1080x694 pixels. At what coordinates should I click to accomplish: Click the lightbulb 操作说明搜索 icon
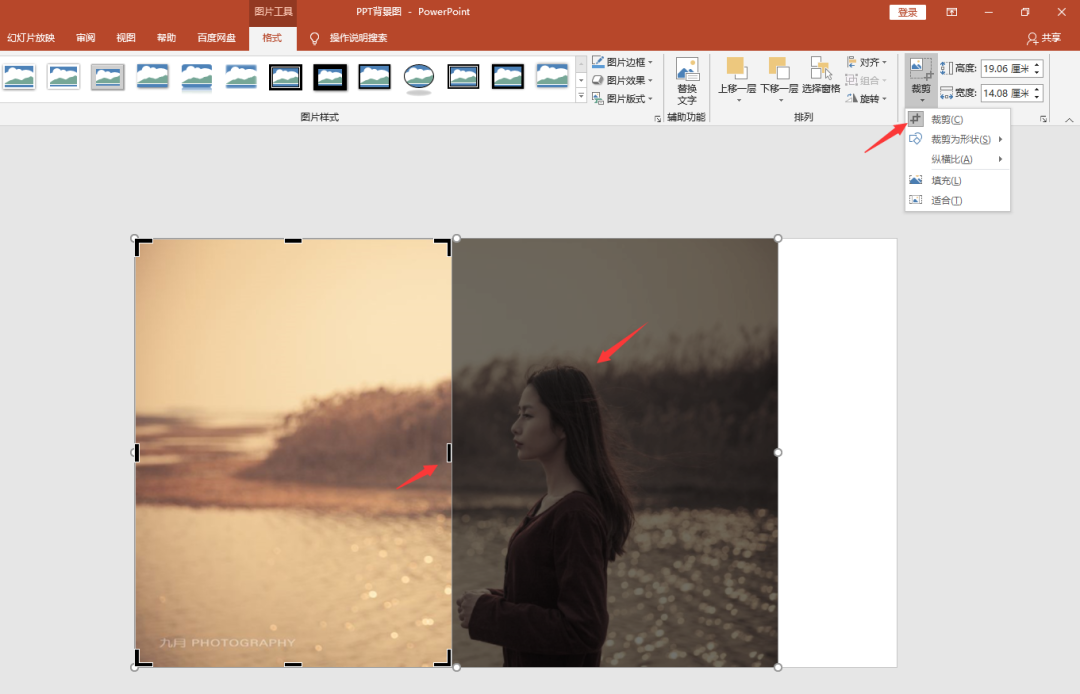point(315,38)
